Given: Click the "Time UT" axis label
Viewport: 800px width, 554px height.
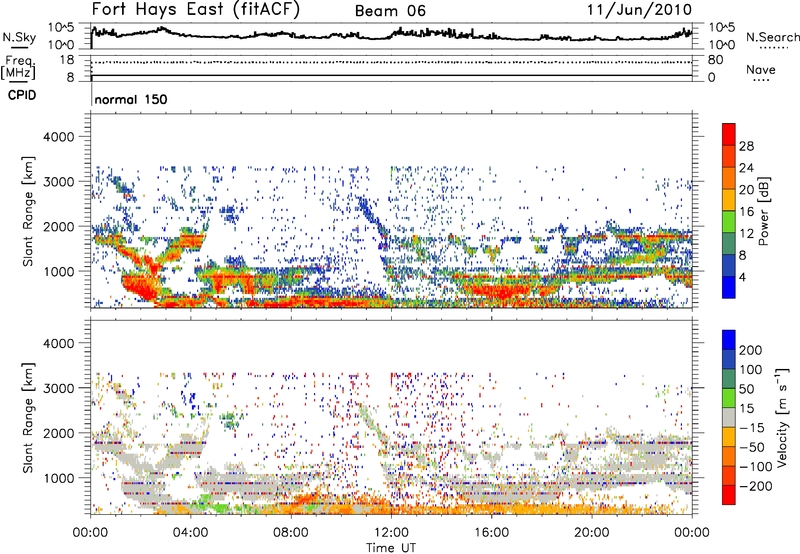Looking at the screenshot, I should click(391, 548).
